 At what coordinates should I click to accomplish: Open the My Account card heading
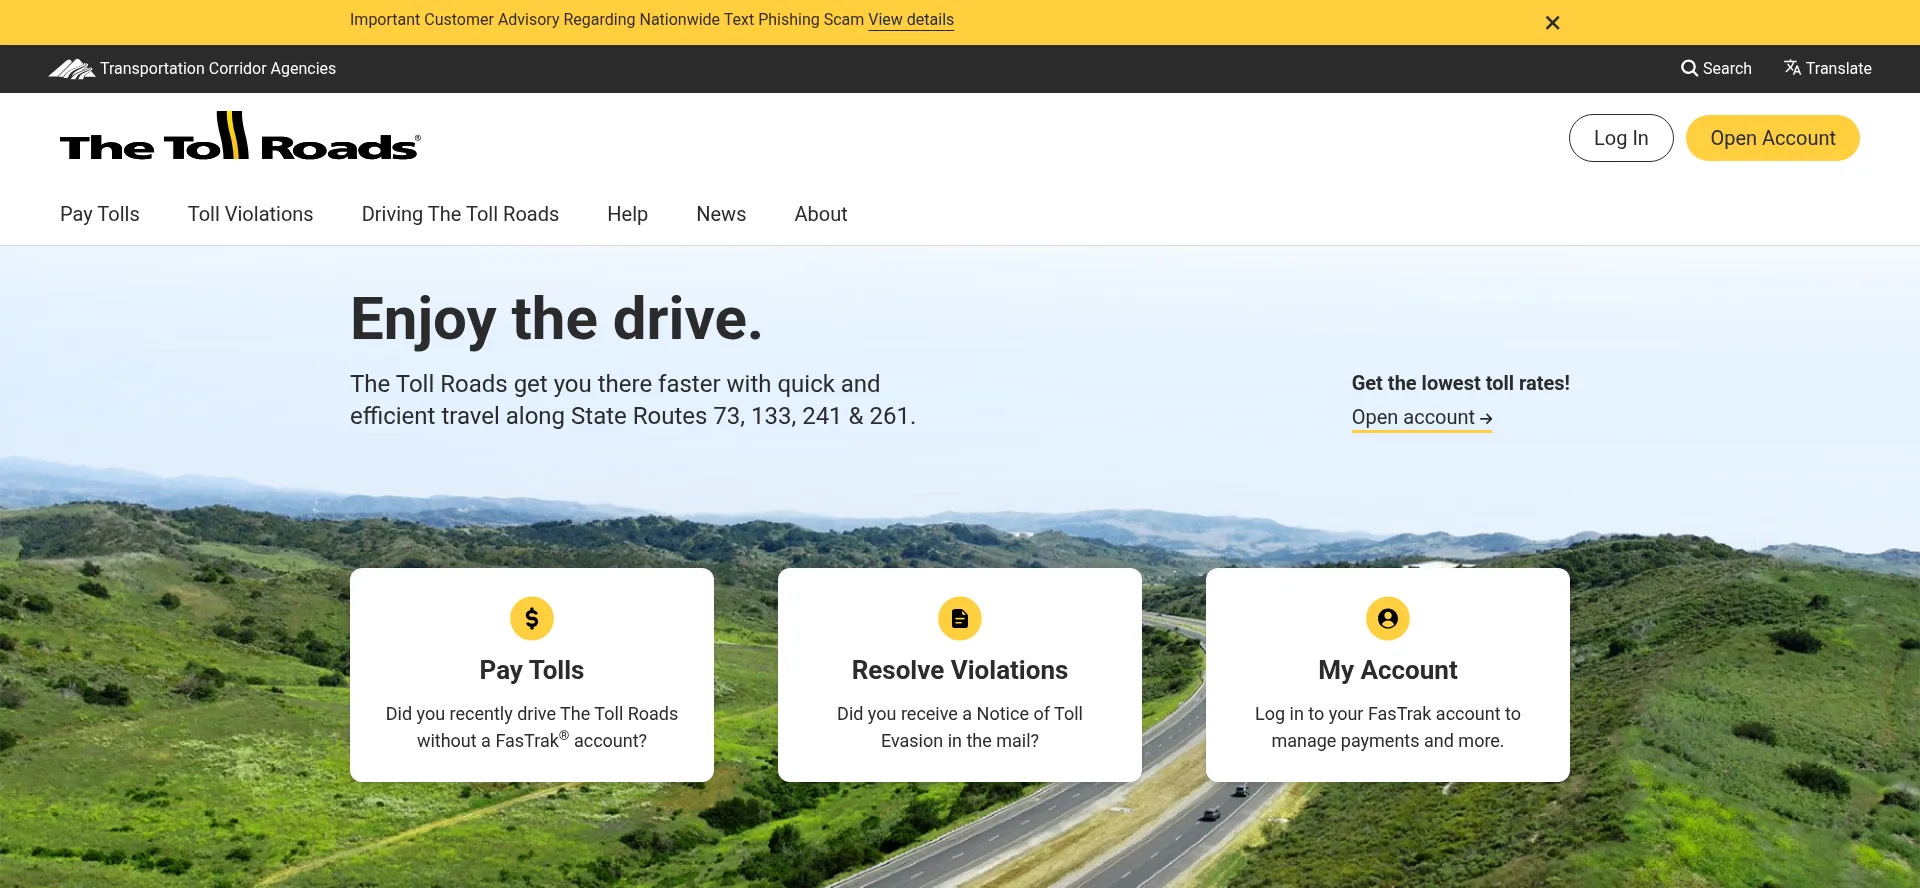[1388, 670]
